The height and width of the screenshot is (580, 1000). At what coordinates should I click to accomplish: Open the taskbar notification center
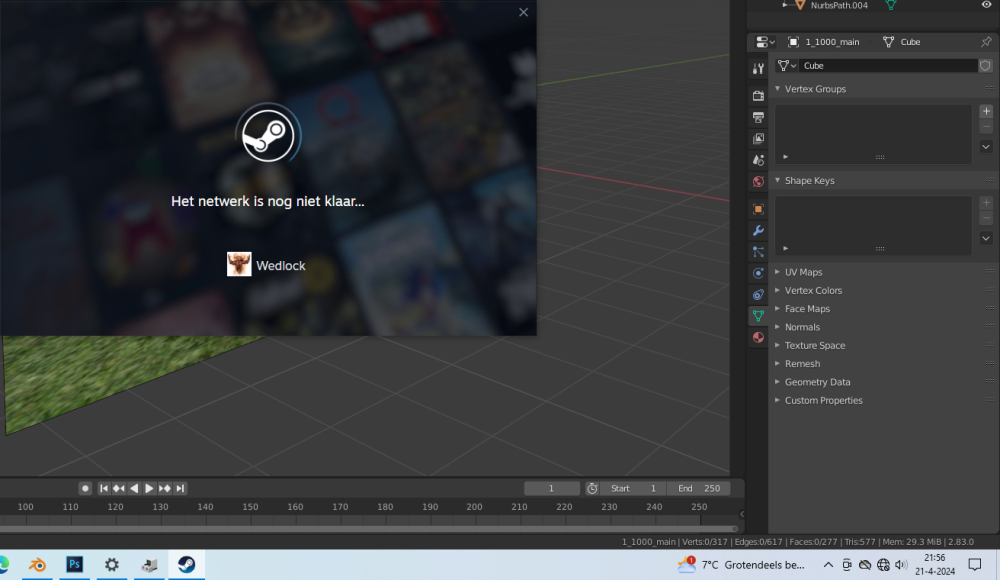pyautogui.click(x=974, y=565)
